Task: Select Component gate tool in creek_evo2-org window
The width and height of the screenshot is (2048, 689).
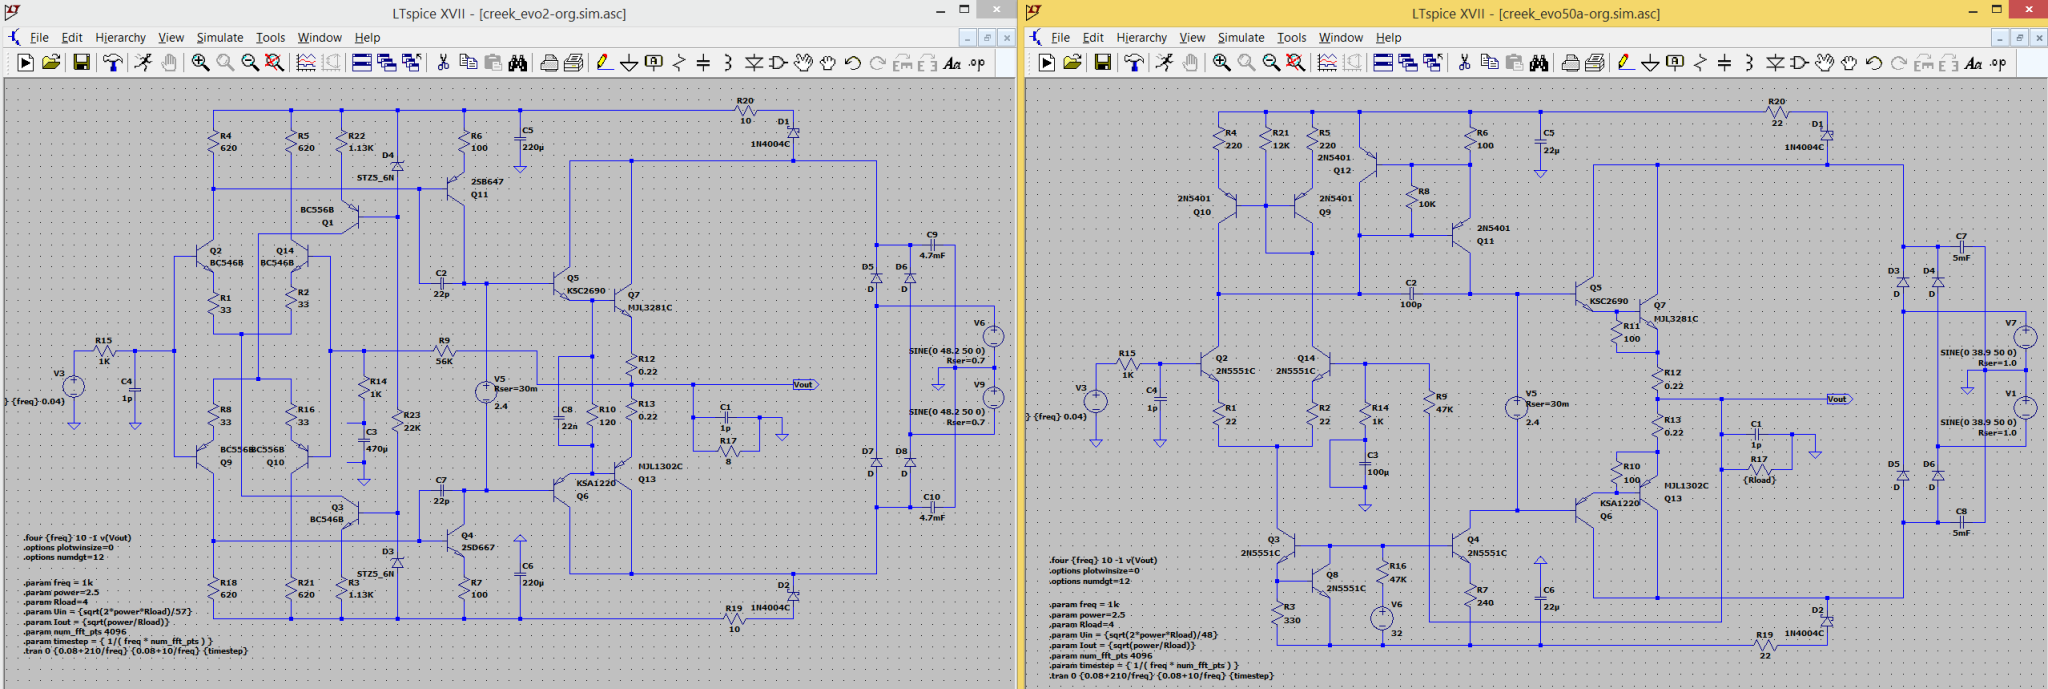Action: coord(778,63)
